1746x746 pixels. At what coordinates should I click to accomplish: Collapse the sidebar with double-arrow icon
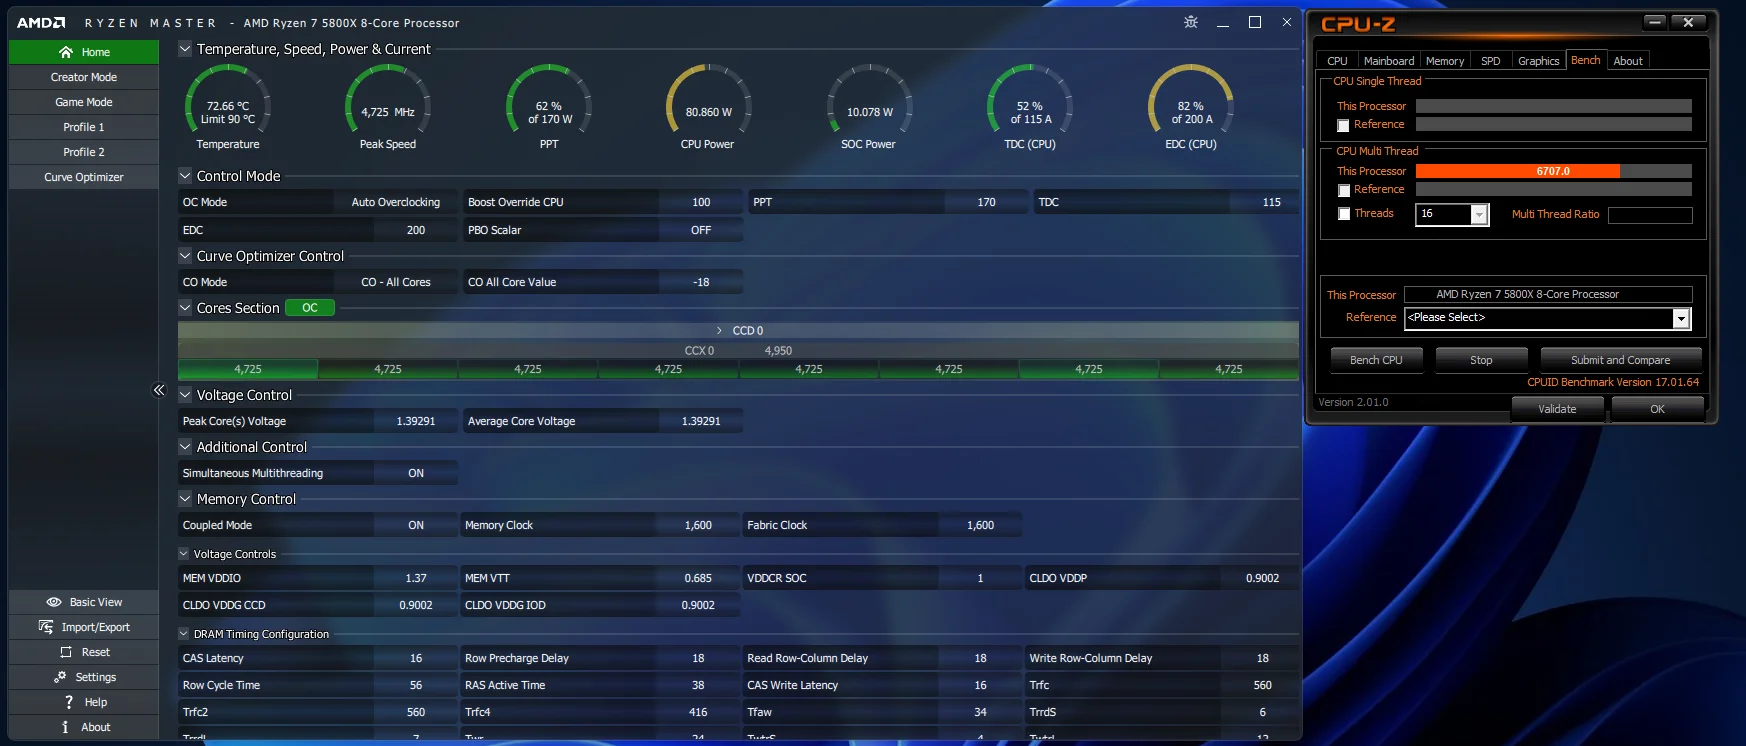coord(158,390)
